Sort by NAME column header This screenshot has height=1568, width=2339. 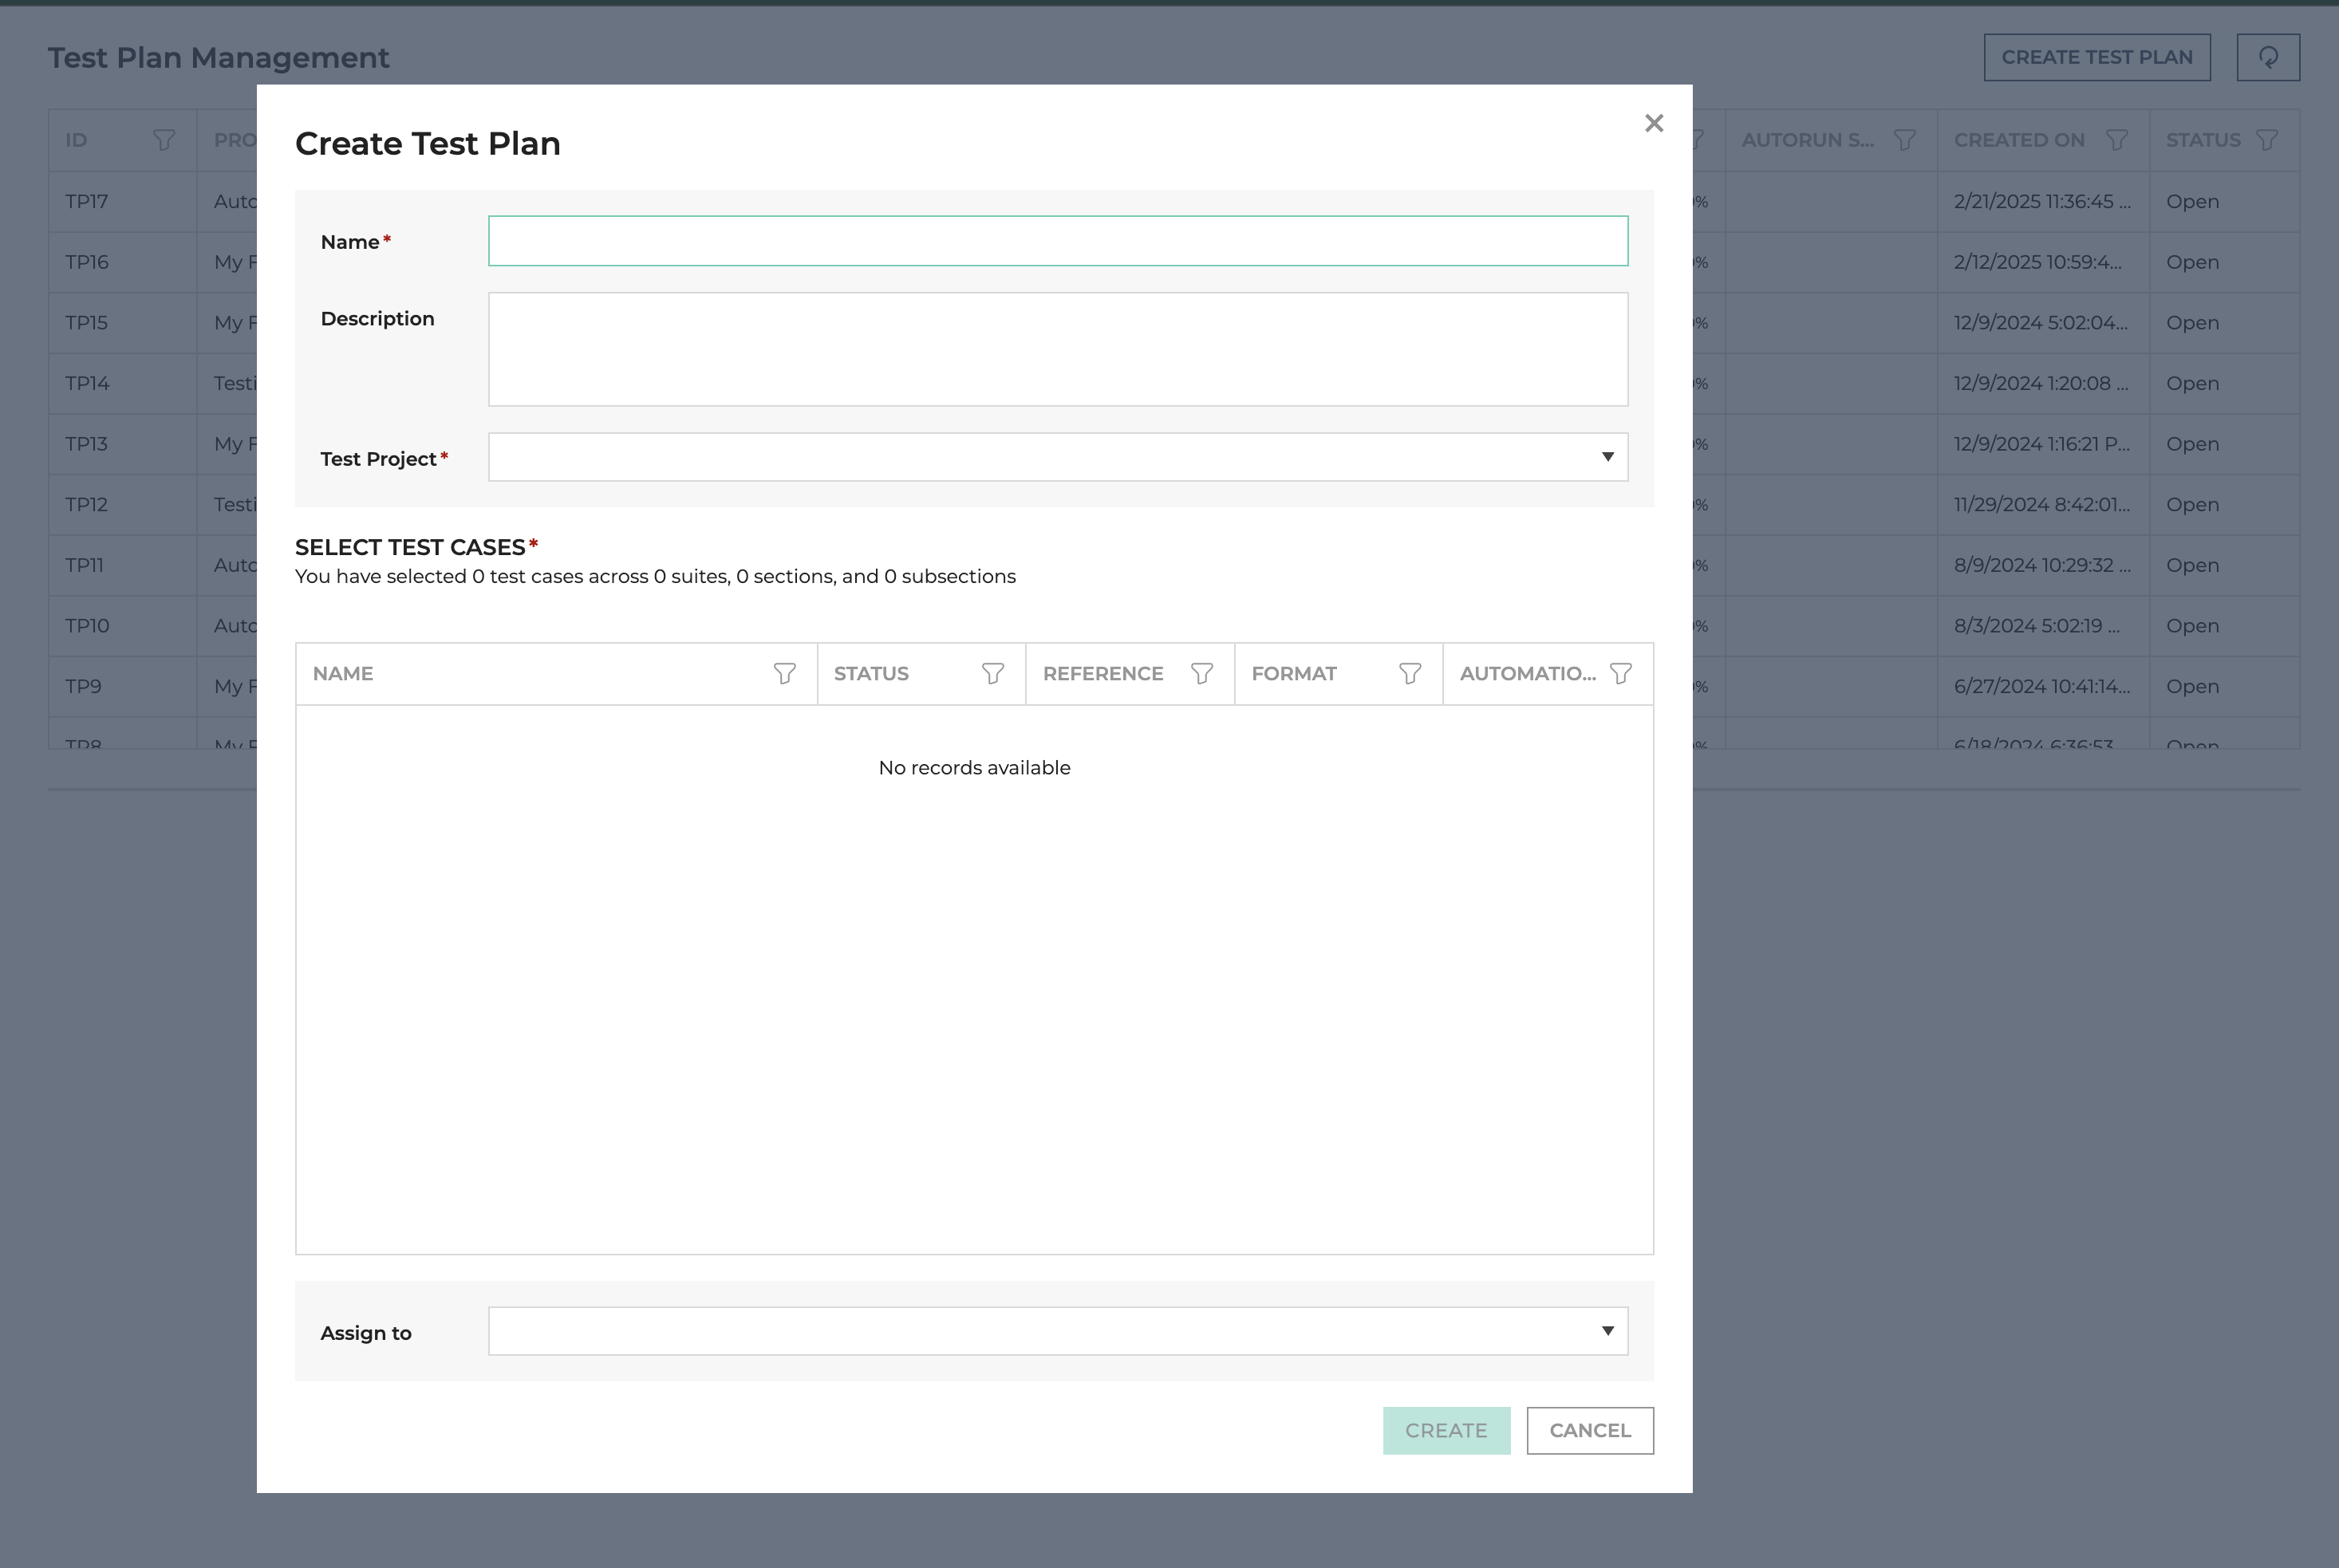[x=343, y=674]
